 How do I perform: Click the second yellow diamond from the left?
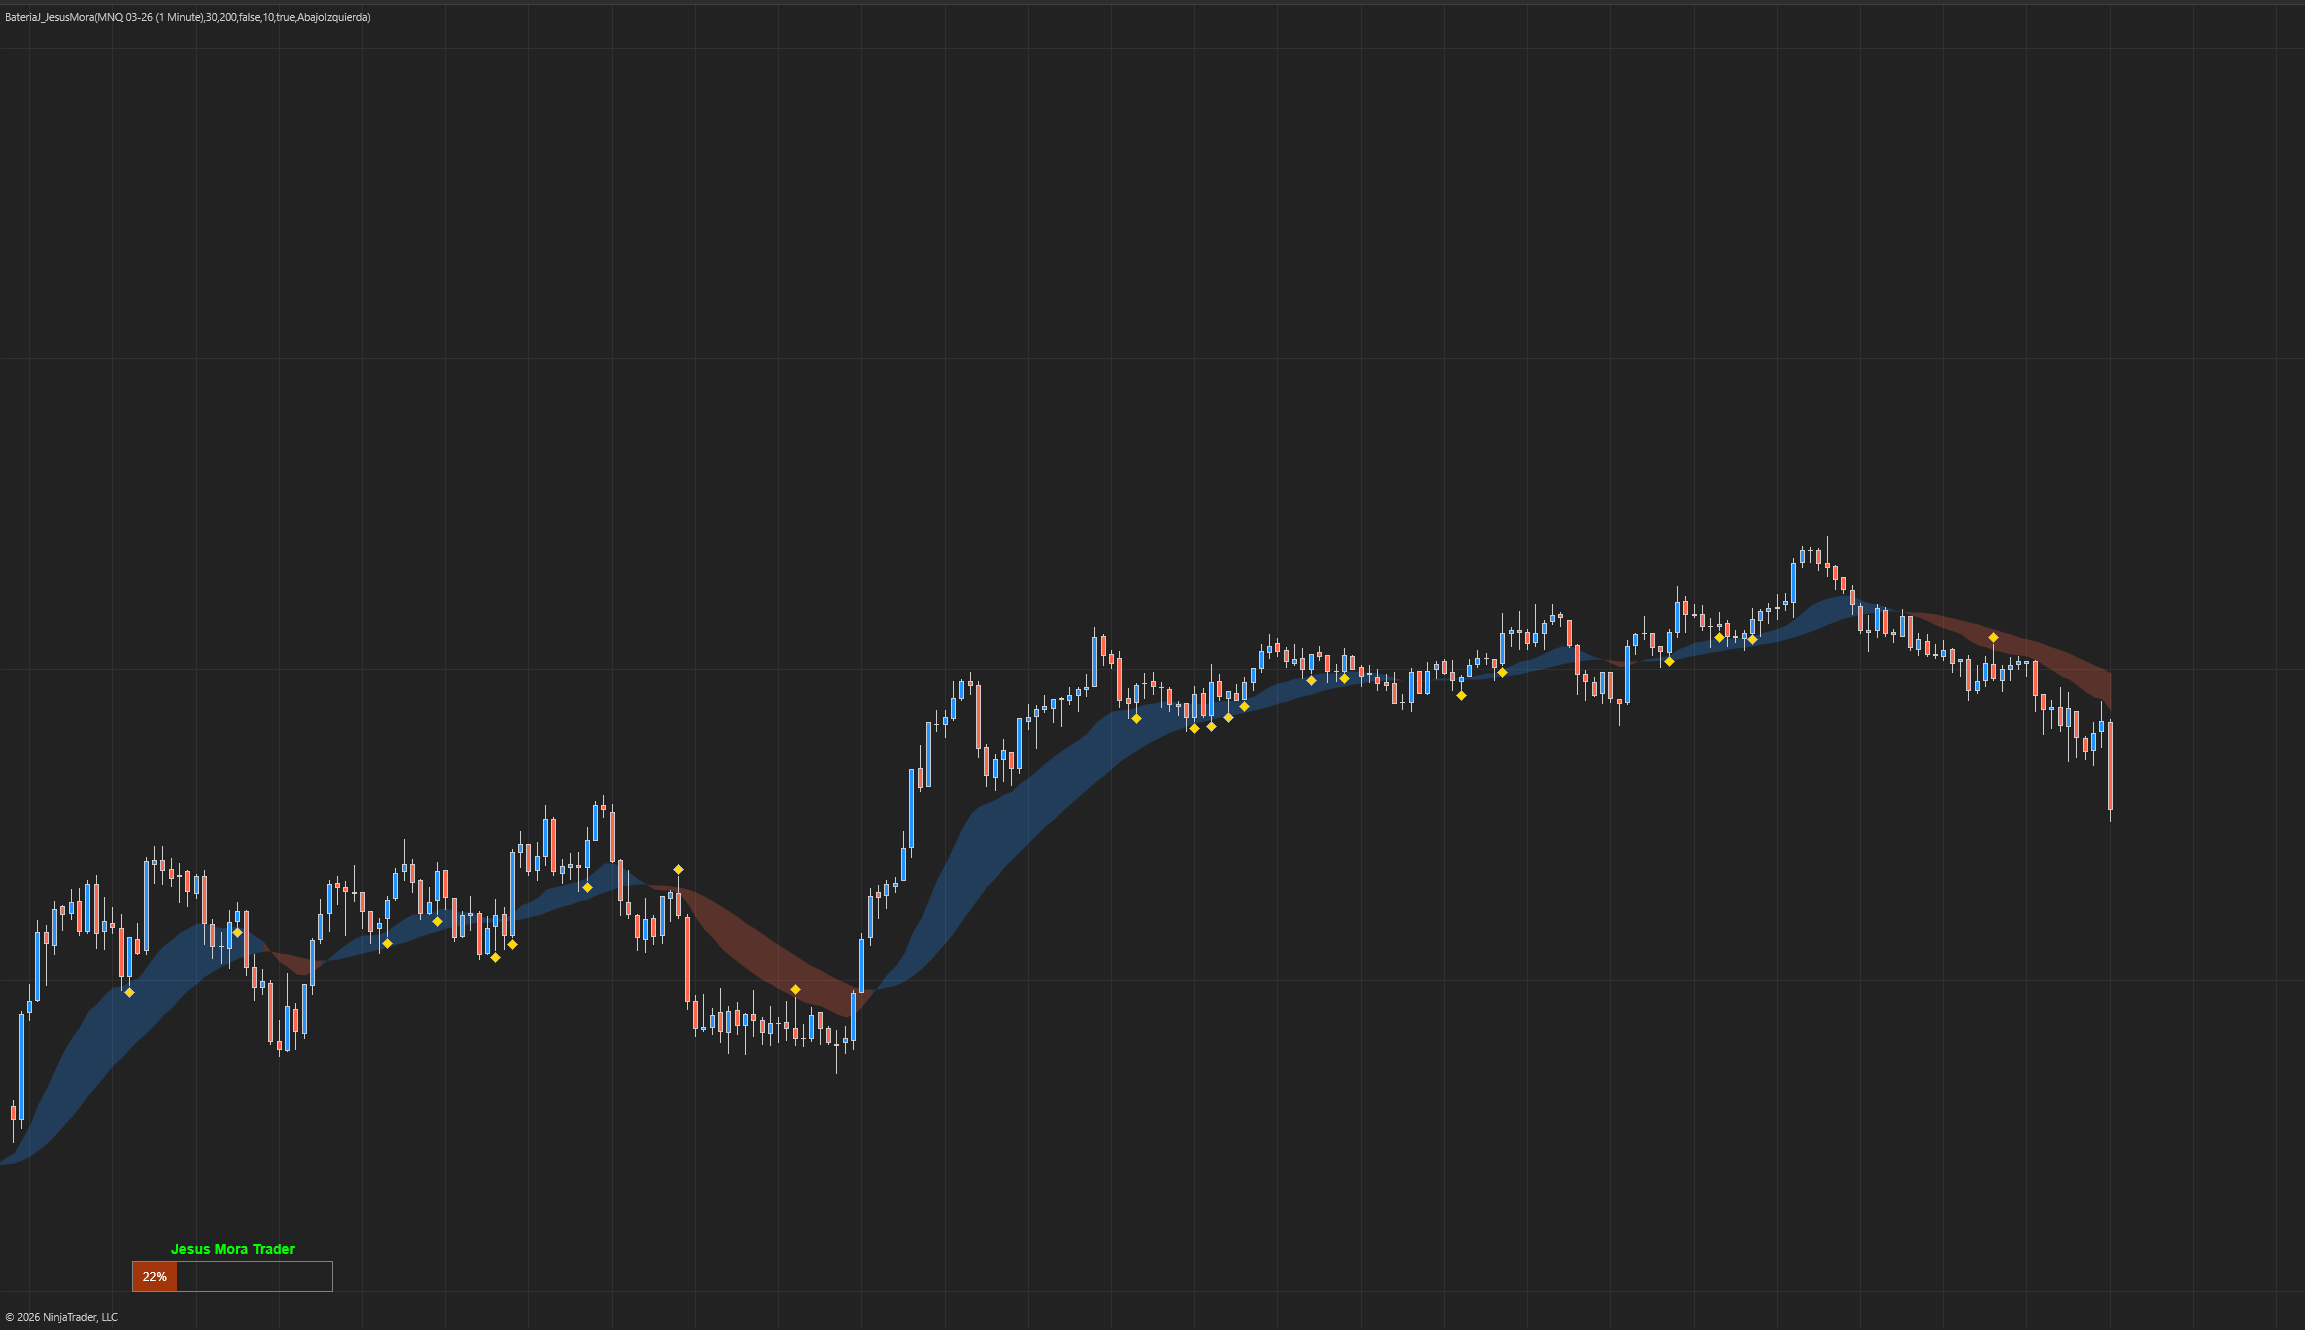pos(237,933)
